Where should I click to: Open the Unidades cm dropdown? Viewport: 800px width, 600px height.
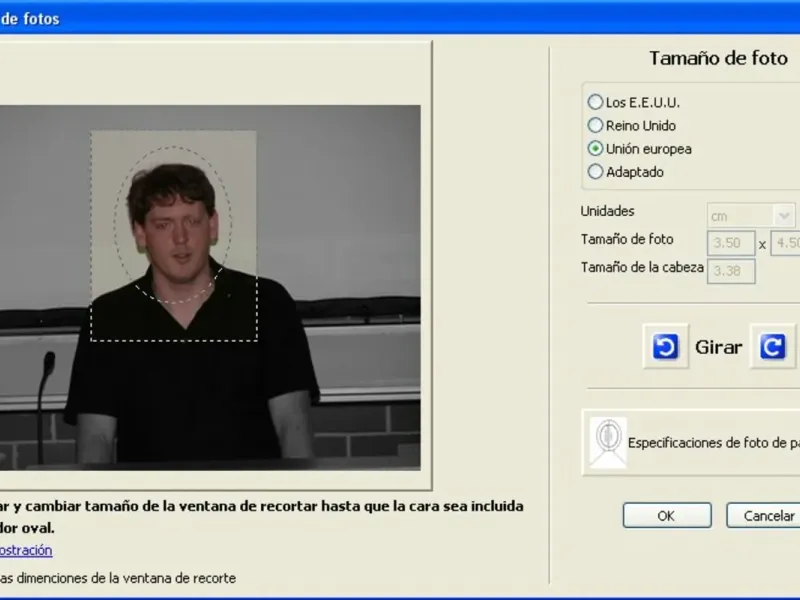tap(751, 216)
